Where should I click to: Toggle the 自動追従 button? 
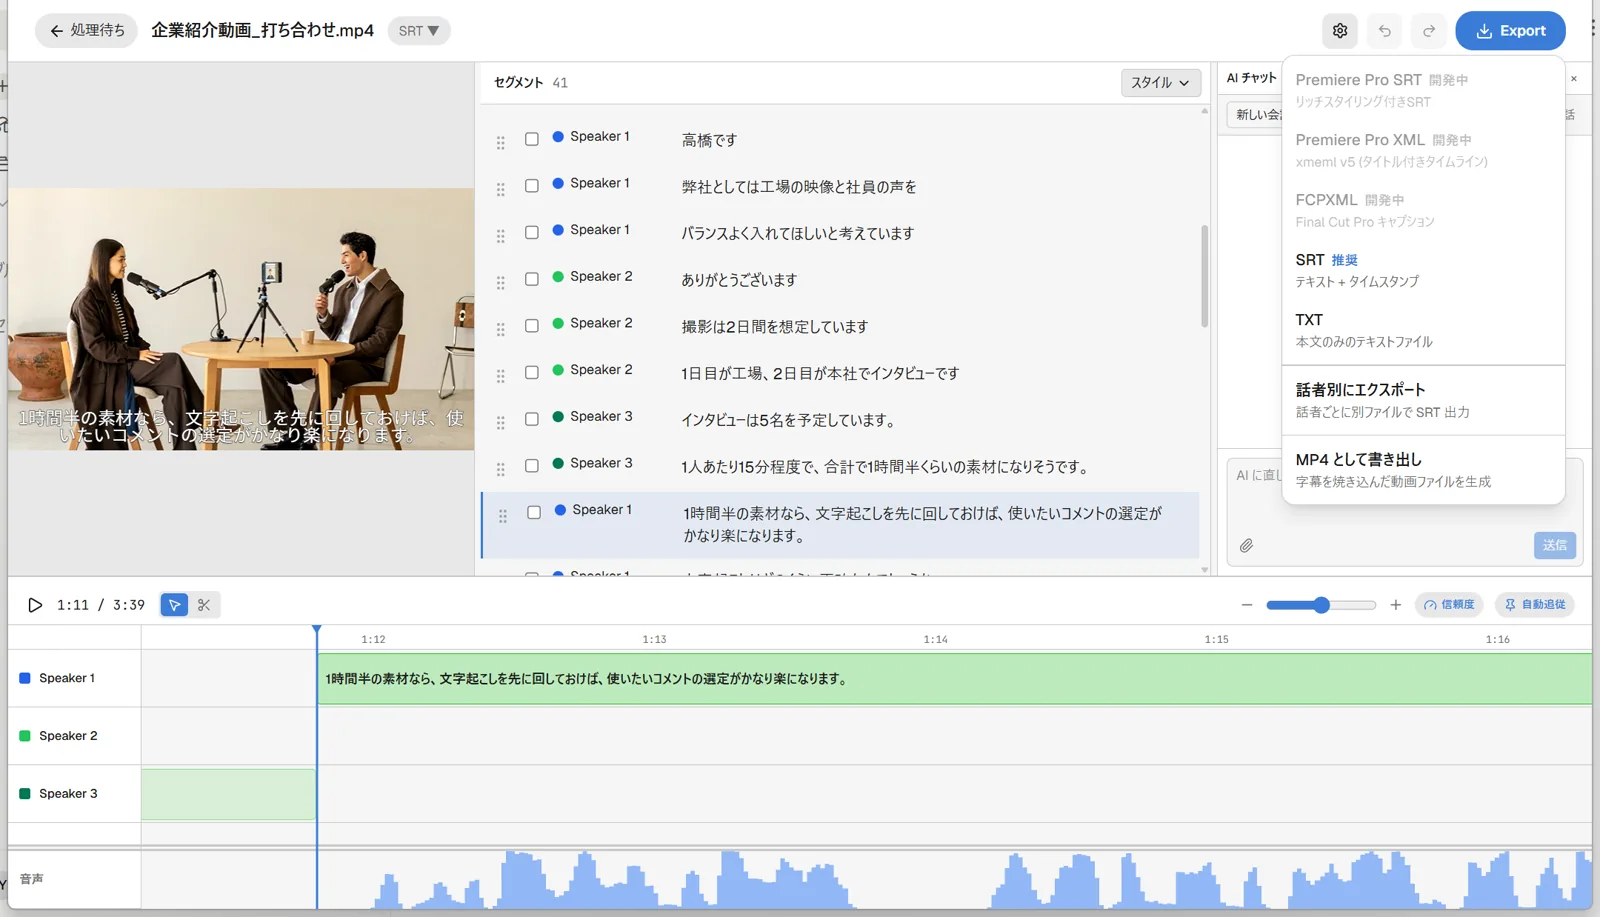tap(1535, 605)
